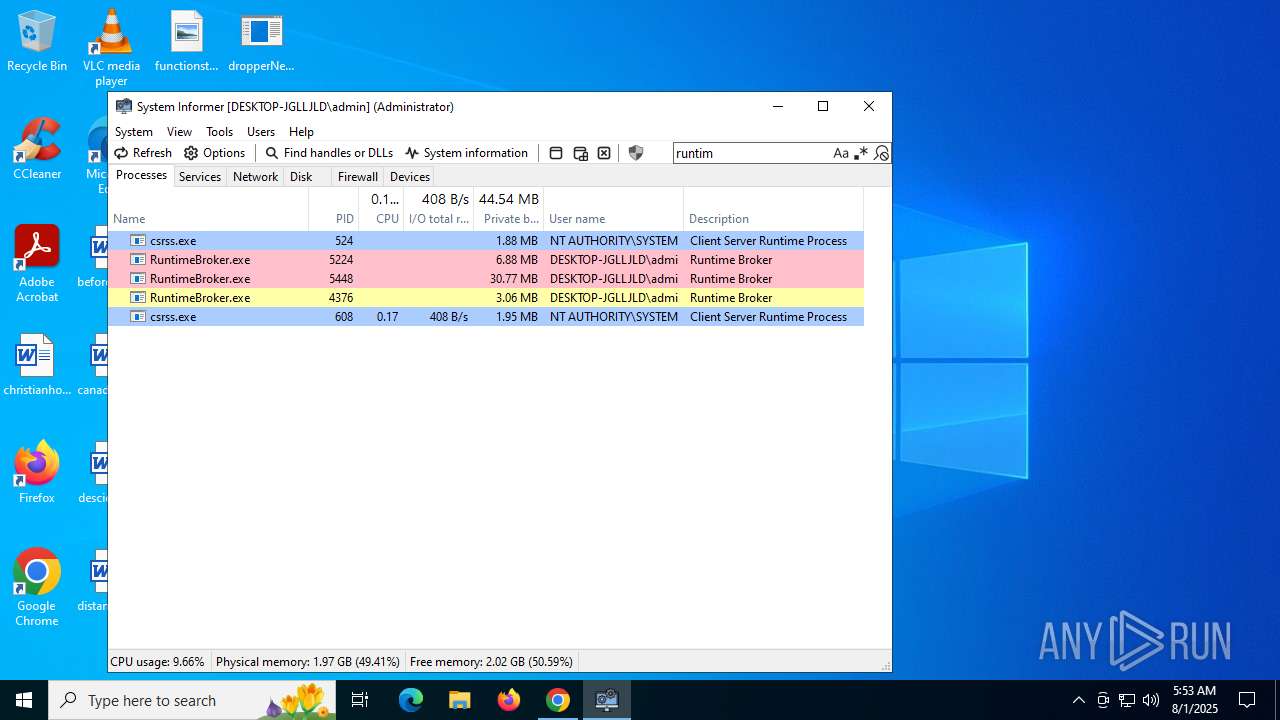Open Chrome from taskbar
This screenshot has width=1280, height=720.
558,700
